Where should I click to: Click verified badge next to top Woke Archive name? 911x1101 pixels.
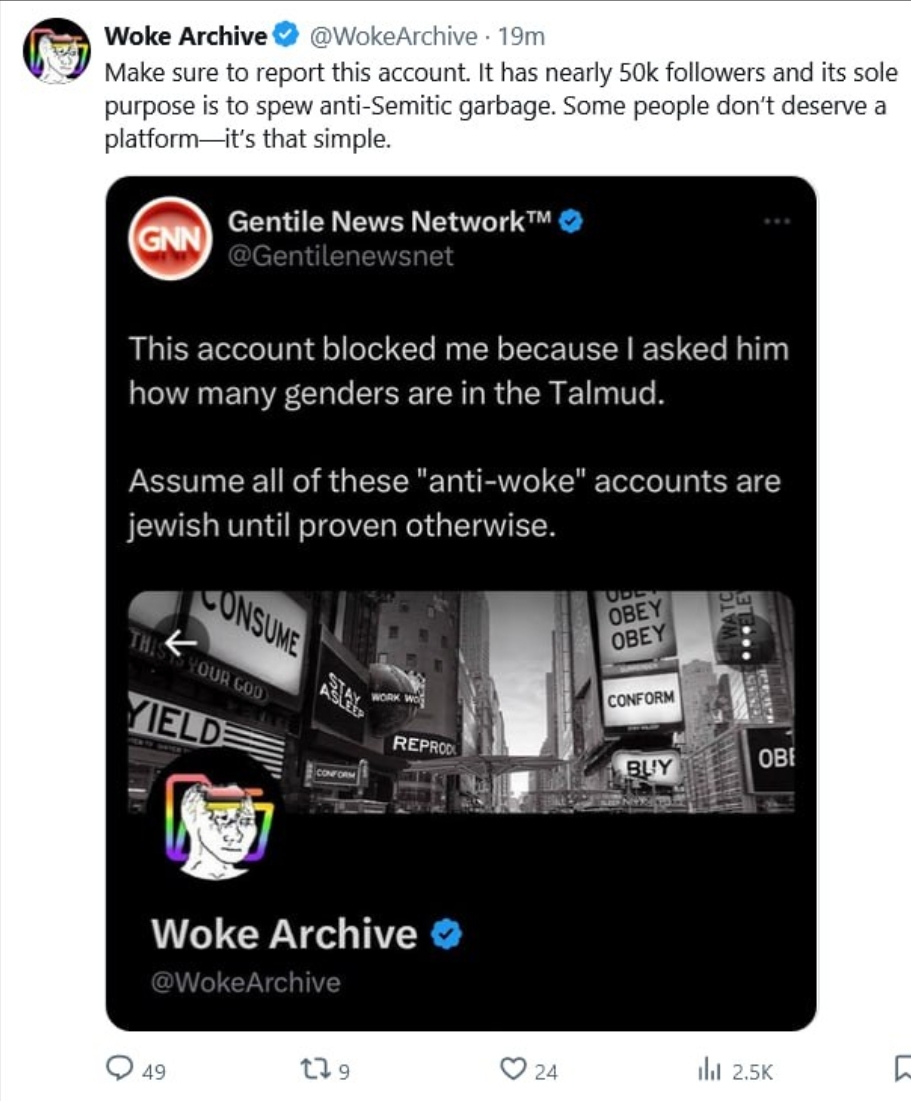tap(286, 34)
